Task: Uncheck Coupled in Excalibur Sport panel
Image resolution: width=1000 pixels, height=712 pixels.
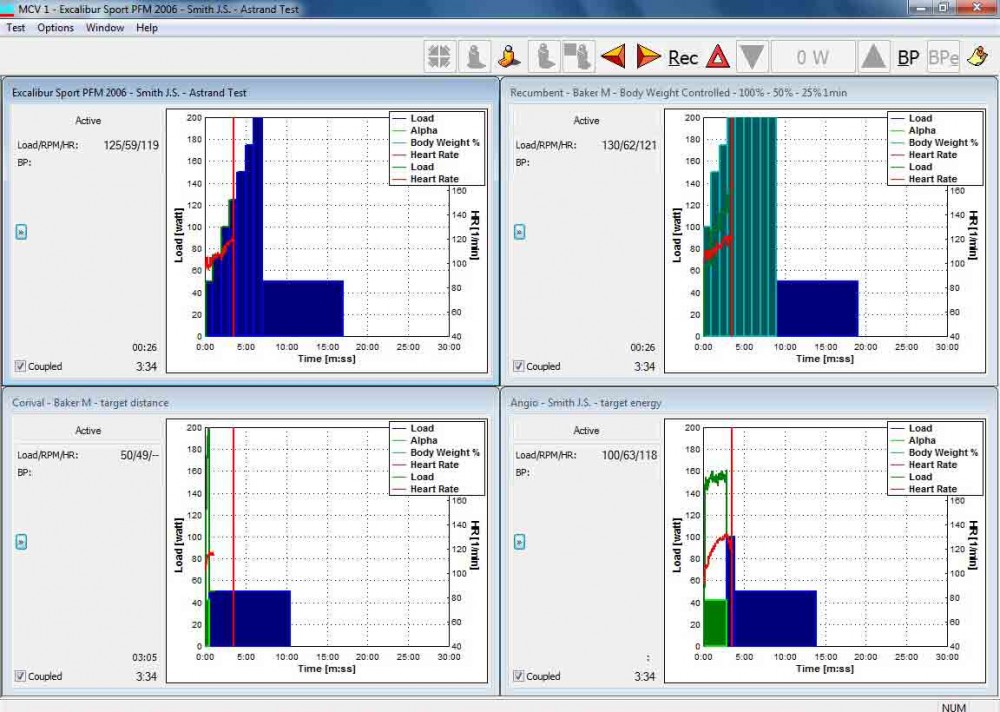Action: (x=21, y=366)
